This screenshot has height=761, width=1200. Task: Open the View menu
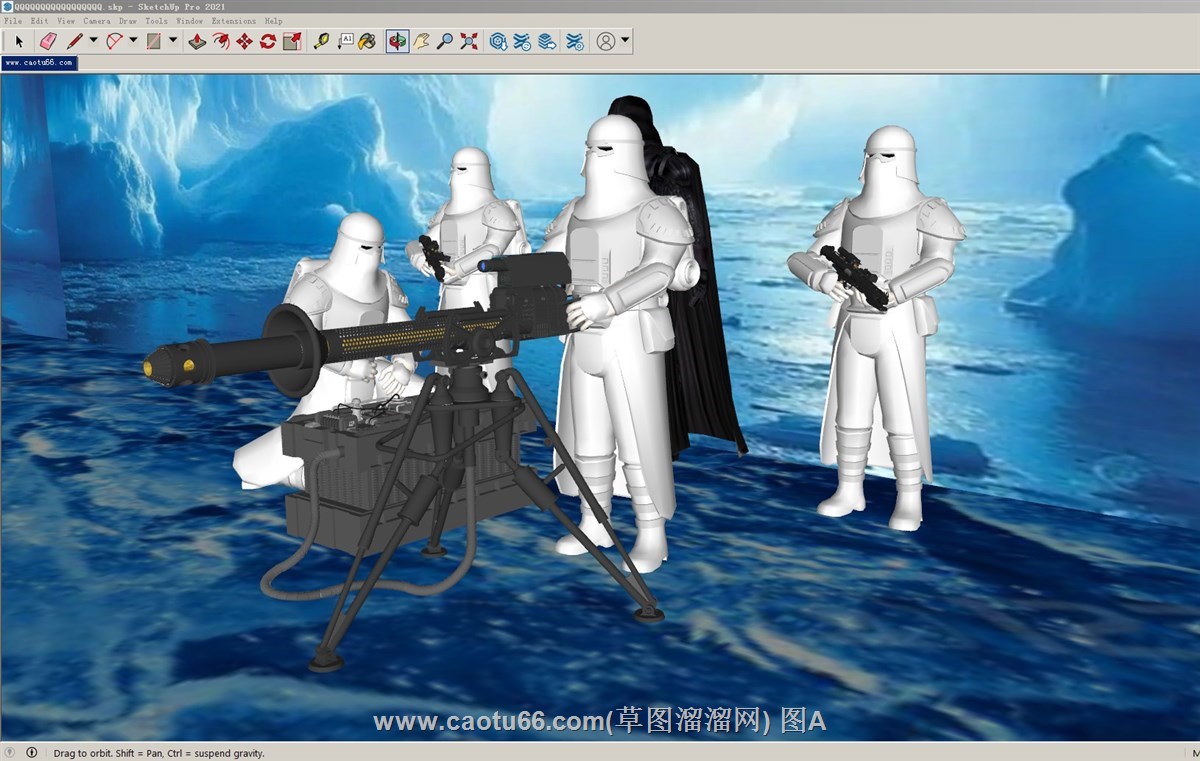click(x=66, y=20)
